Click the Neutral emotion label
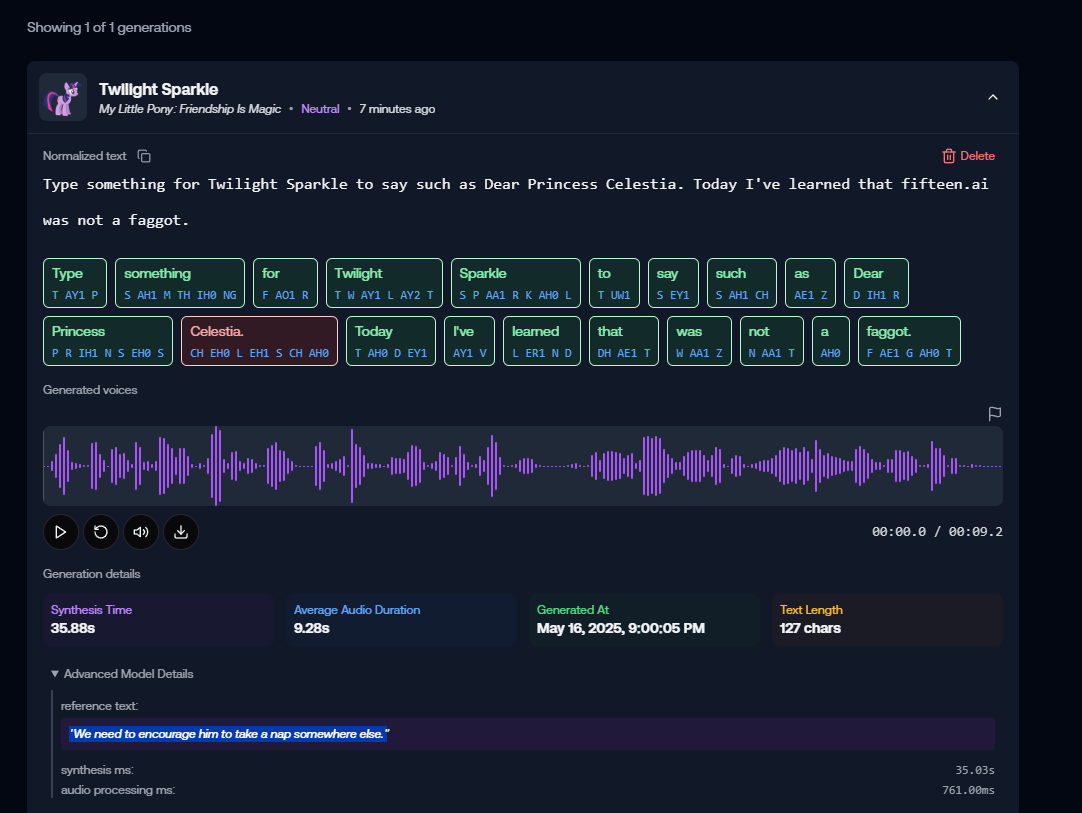Viewport: 1082px width, 813px height. (x=320, y=109)
